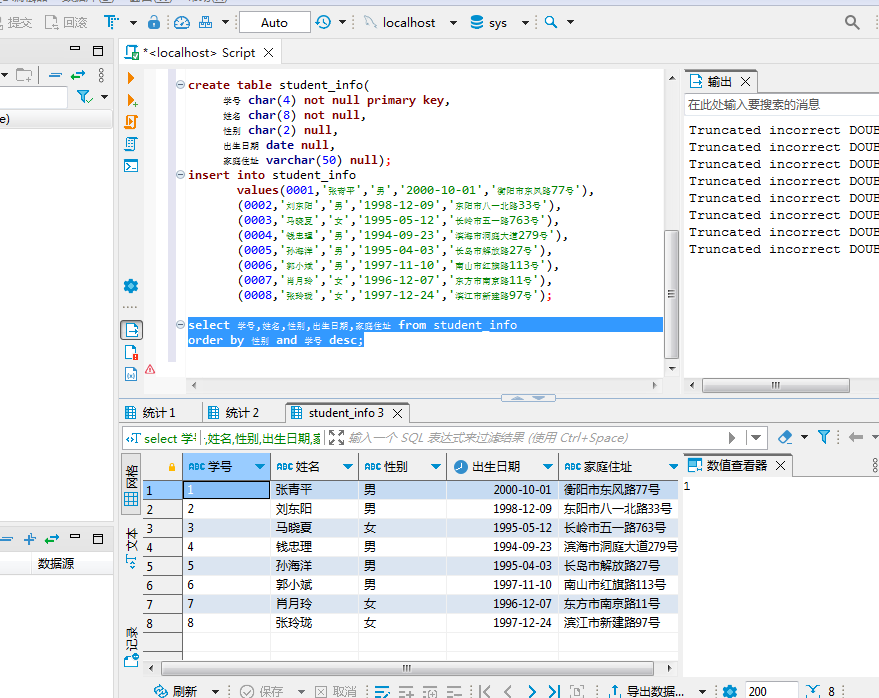Apply filter with the play arrow
This screenshot has height=698, width=879.
tap(732, 438)
